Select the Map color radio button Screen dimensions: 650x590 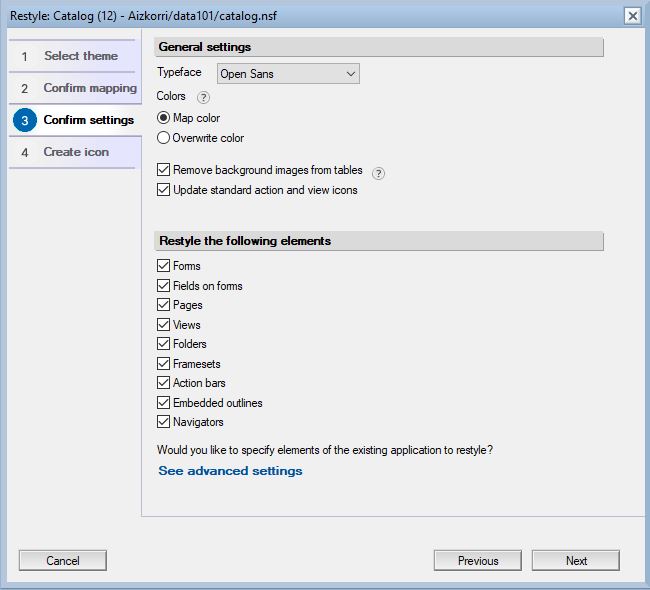(164, 118)
